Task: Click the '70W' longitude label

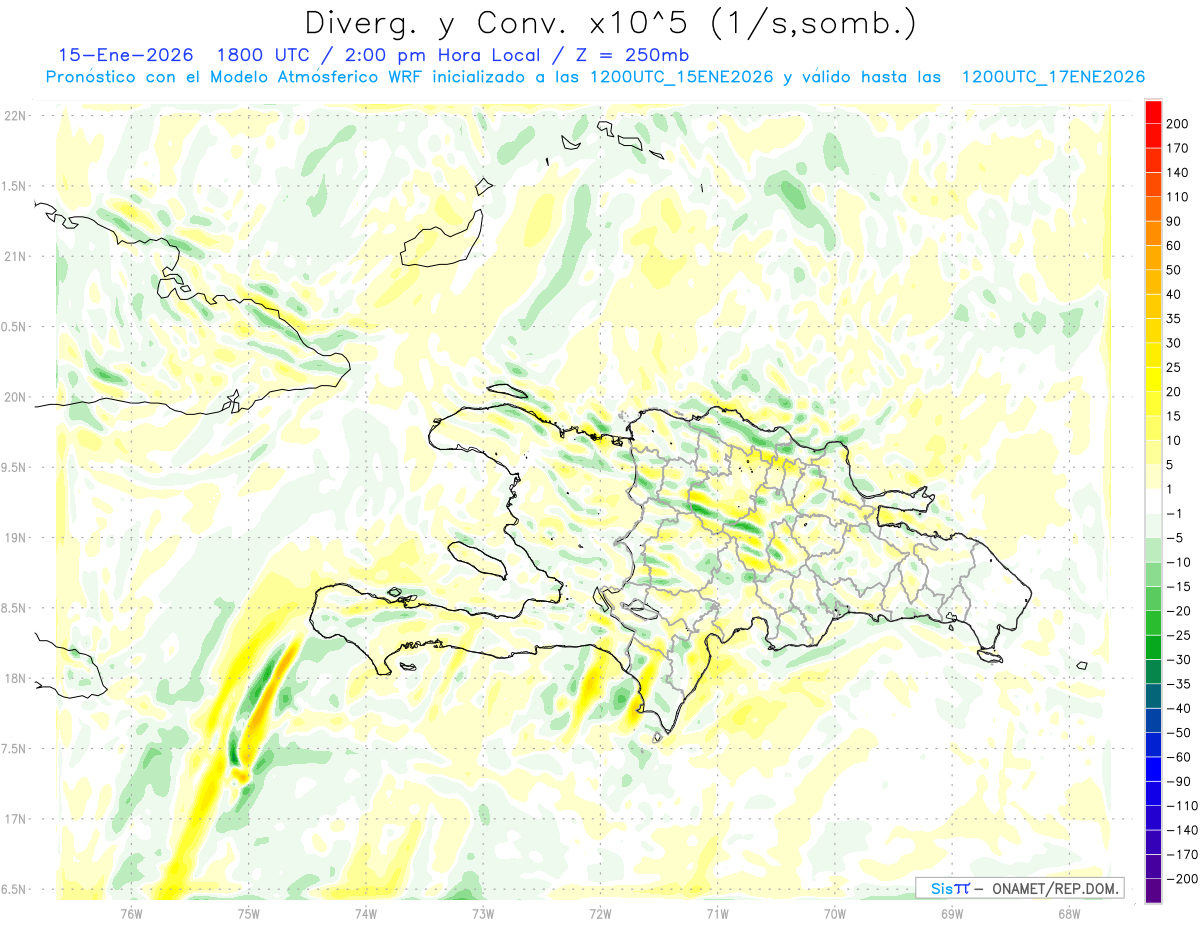Action: [835, 913]
